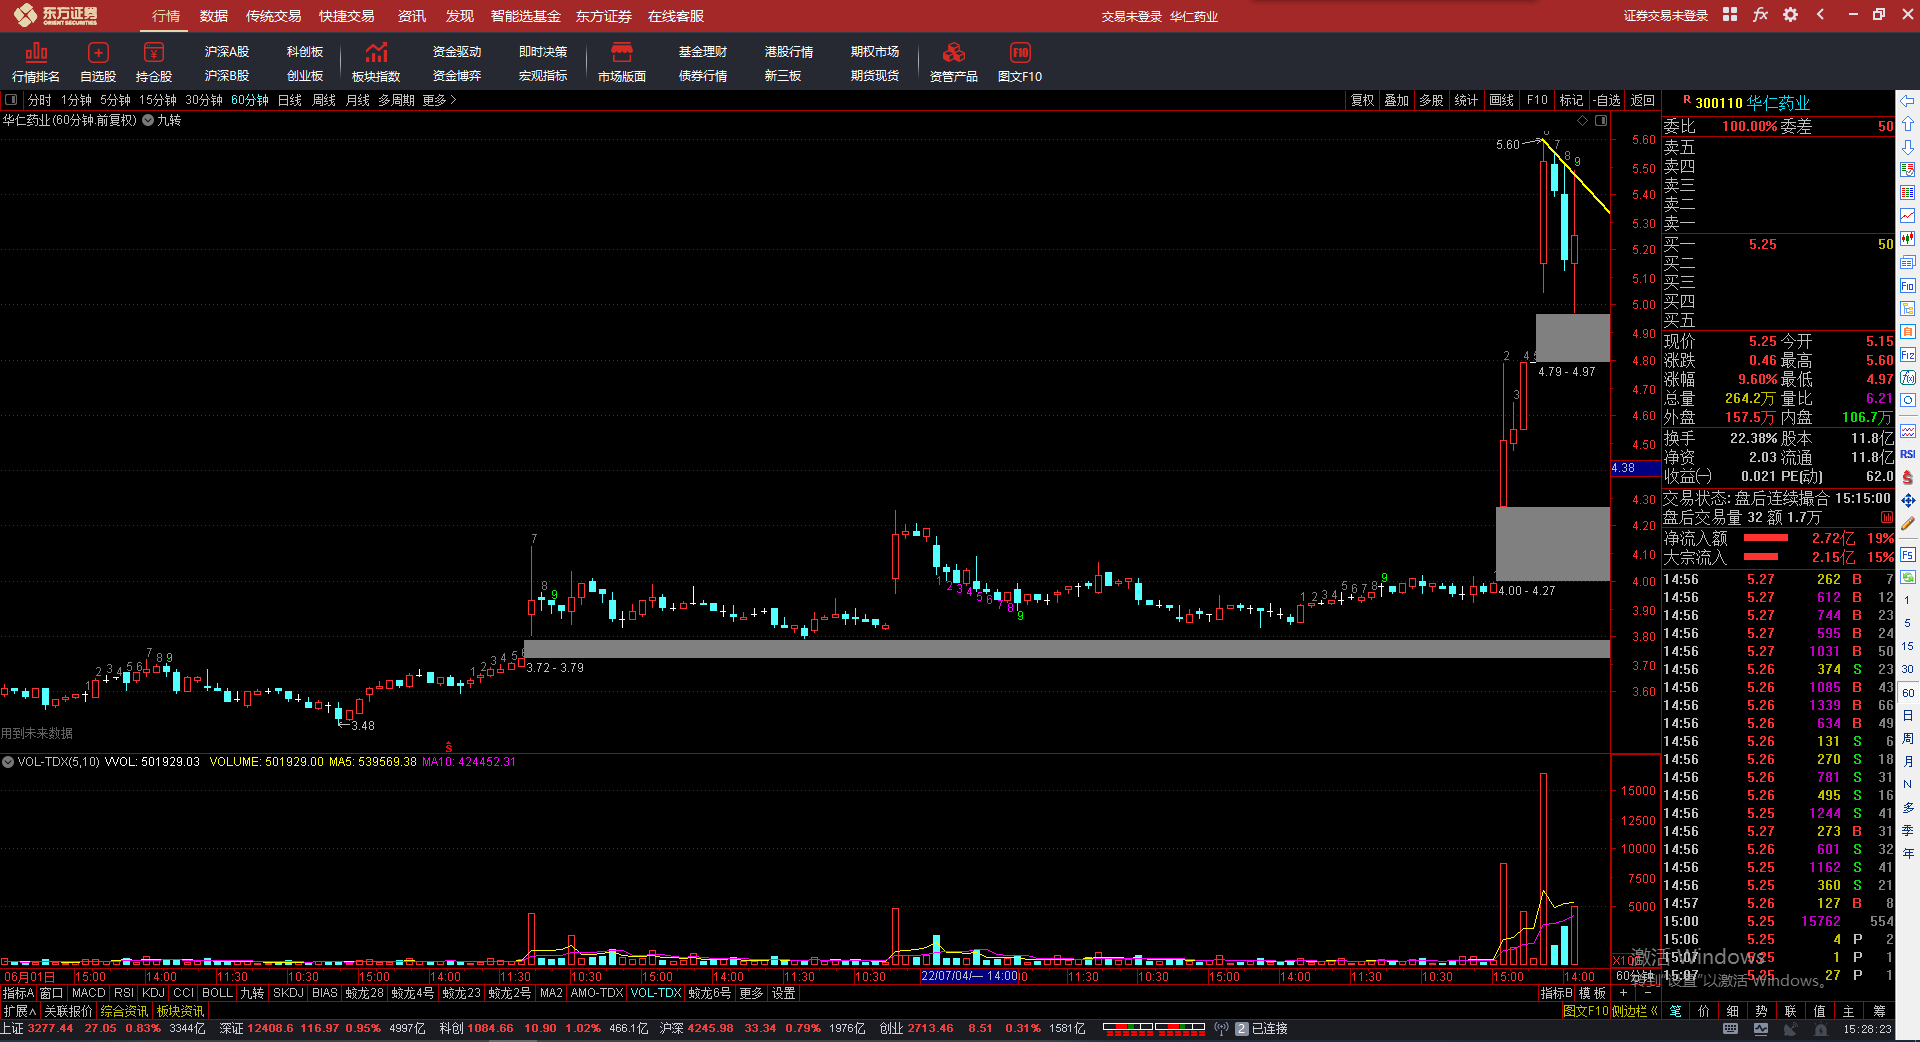Screen dimensions: 1920x1042
Task: Open the 模板 template selector
Action: tap(1592, 993)
